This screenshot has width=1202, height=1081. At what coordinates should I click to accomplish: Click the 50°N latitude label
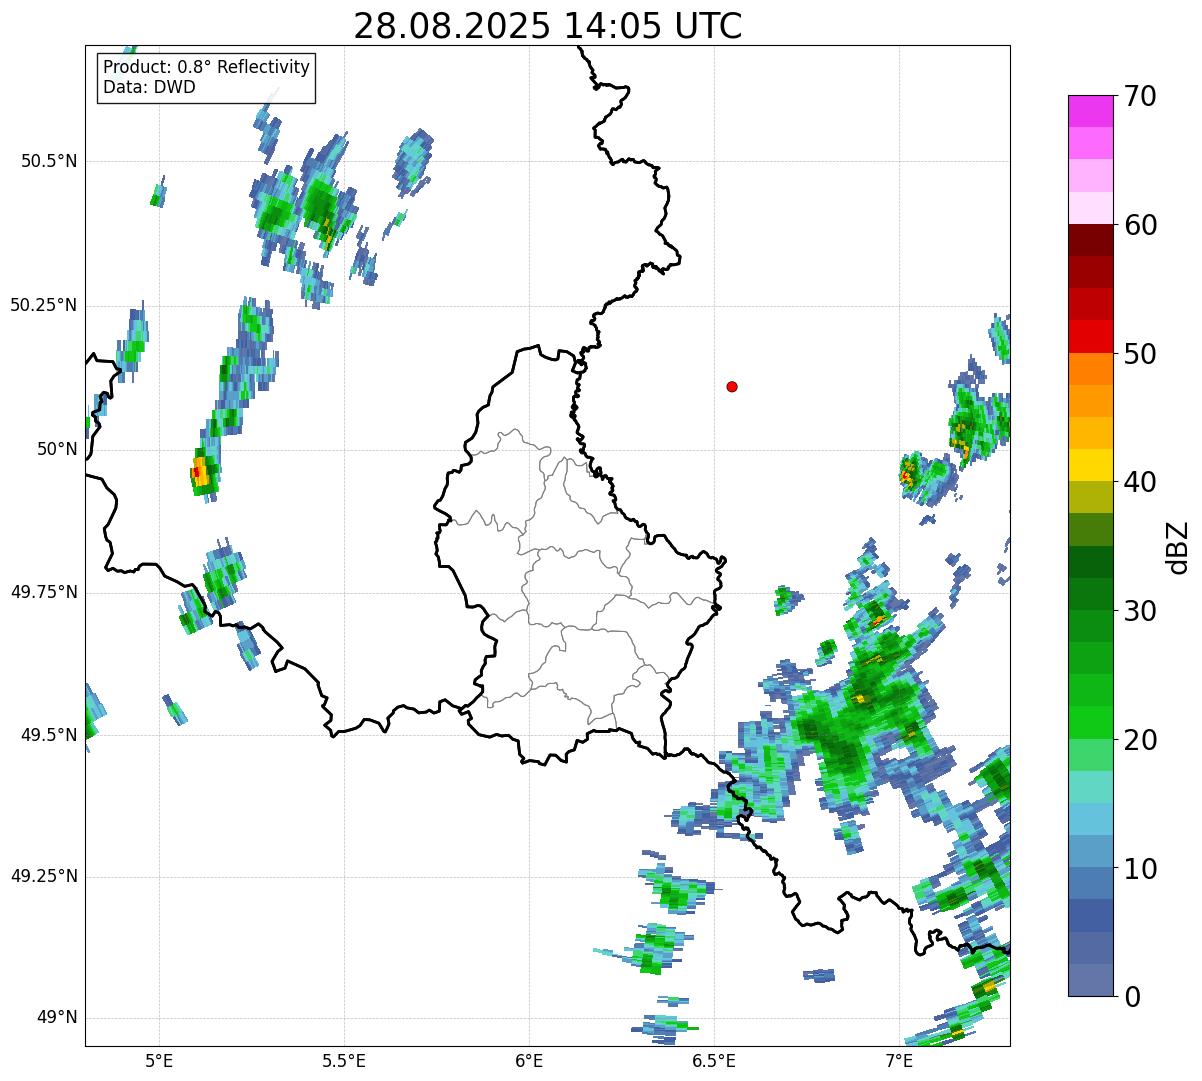tap(57, 449)
